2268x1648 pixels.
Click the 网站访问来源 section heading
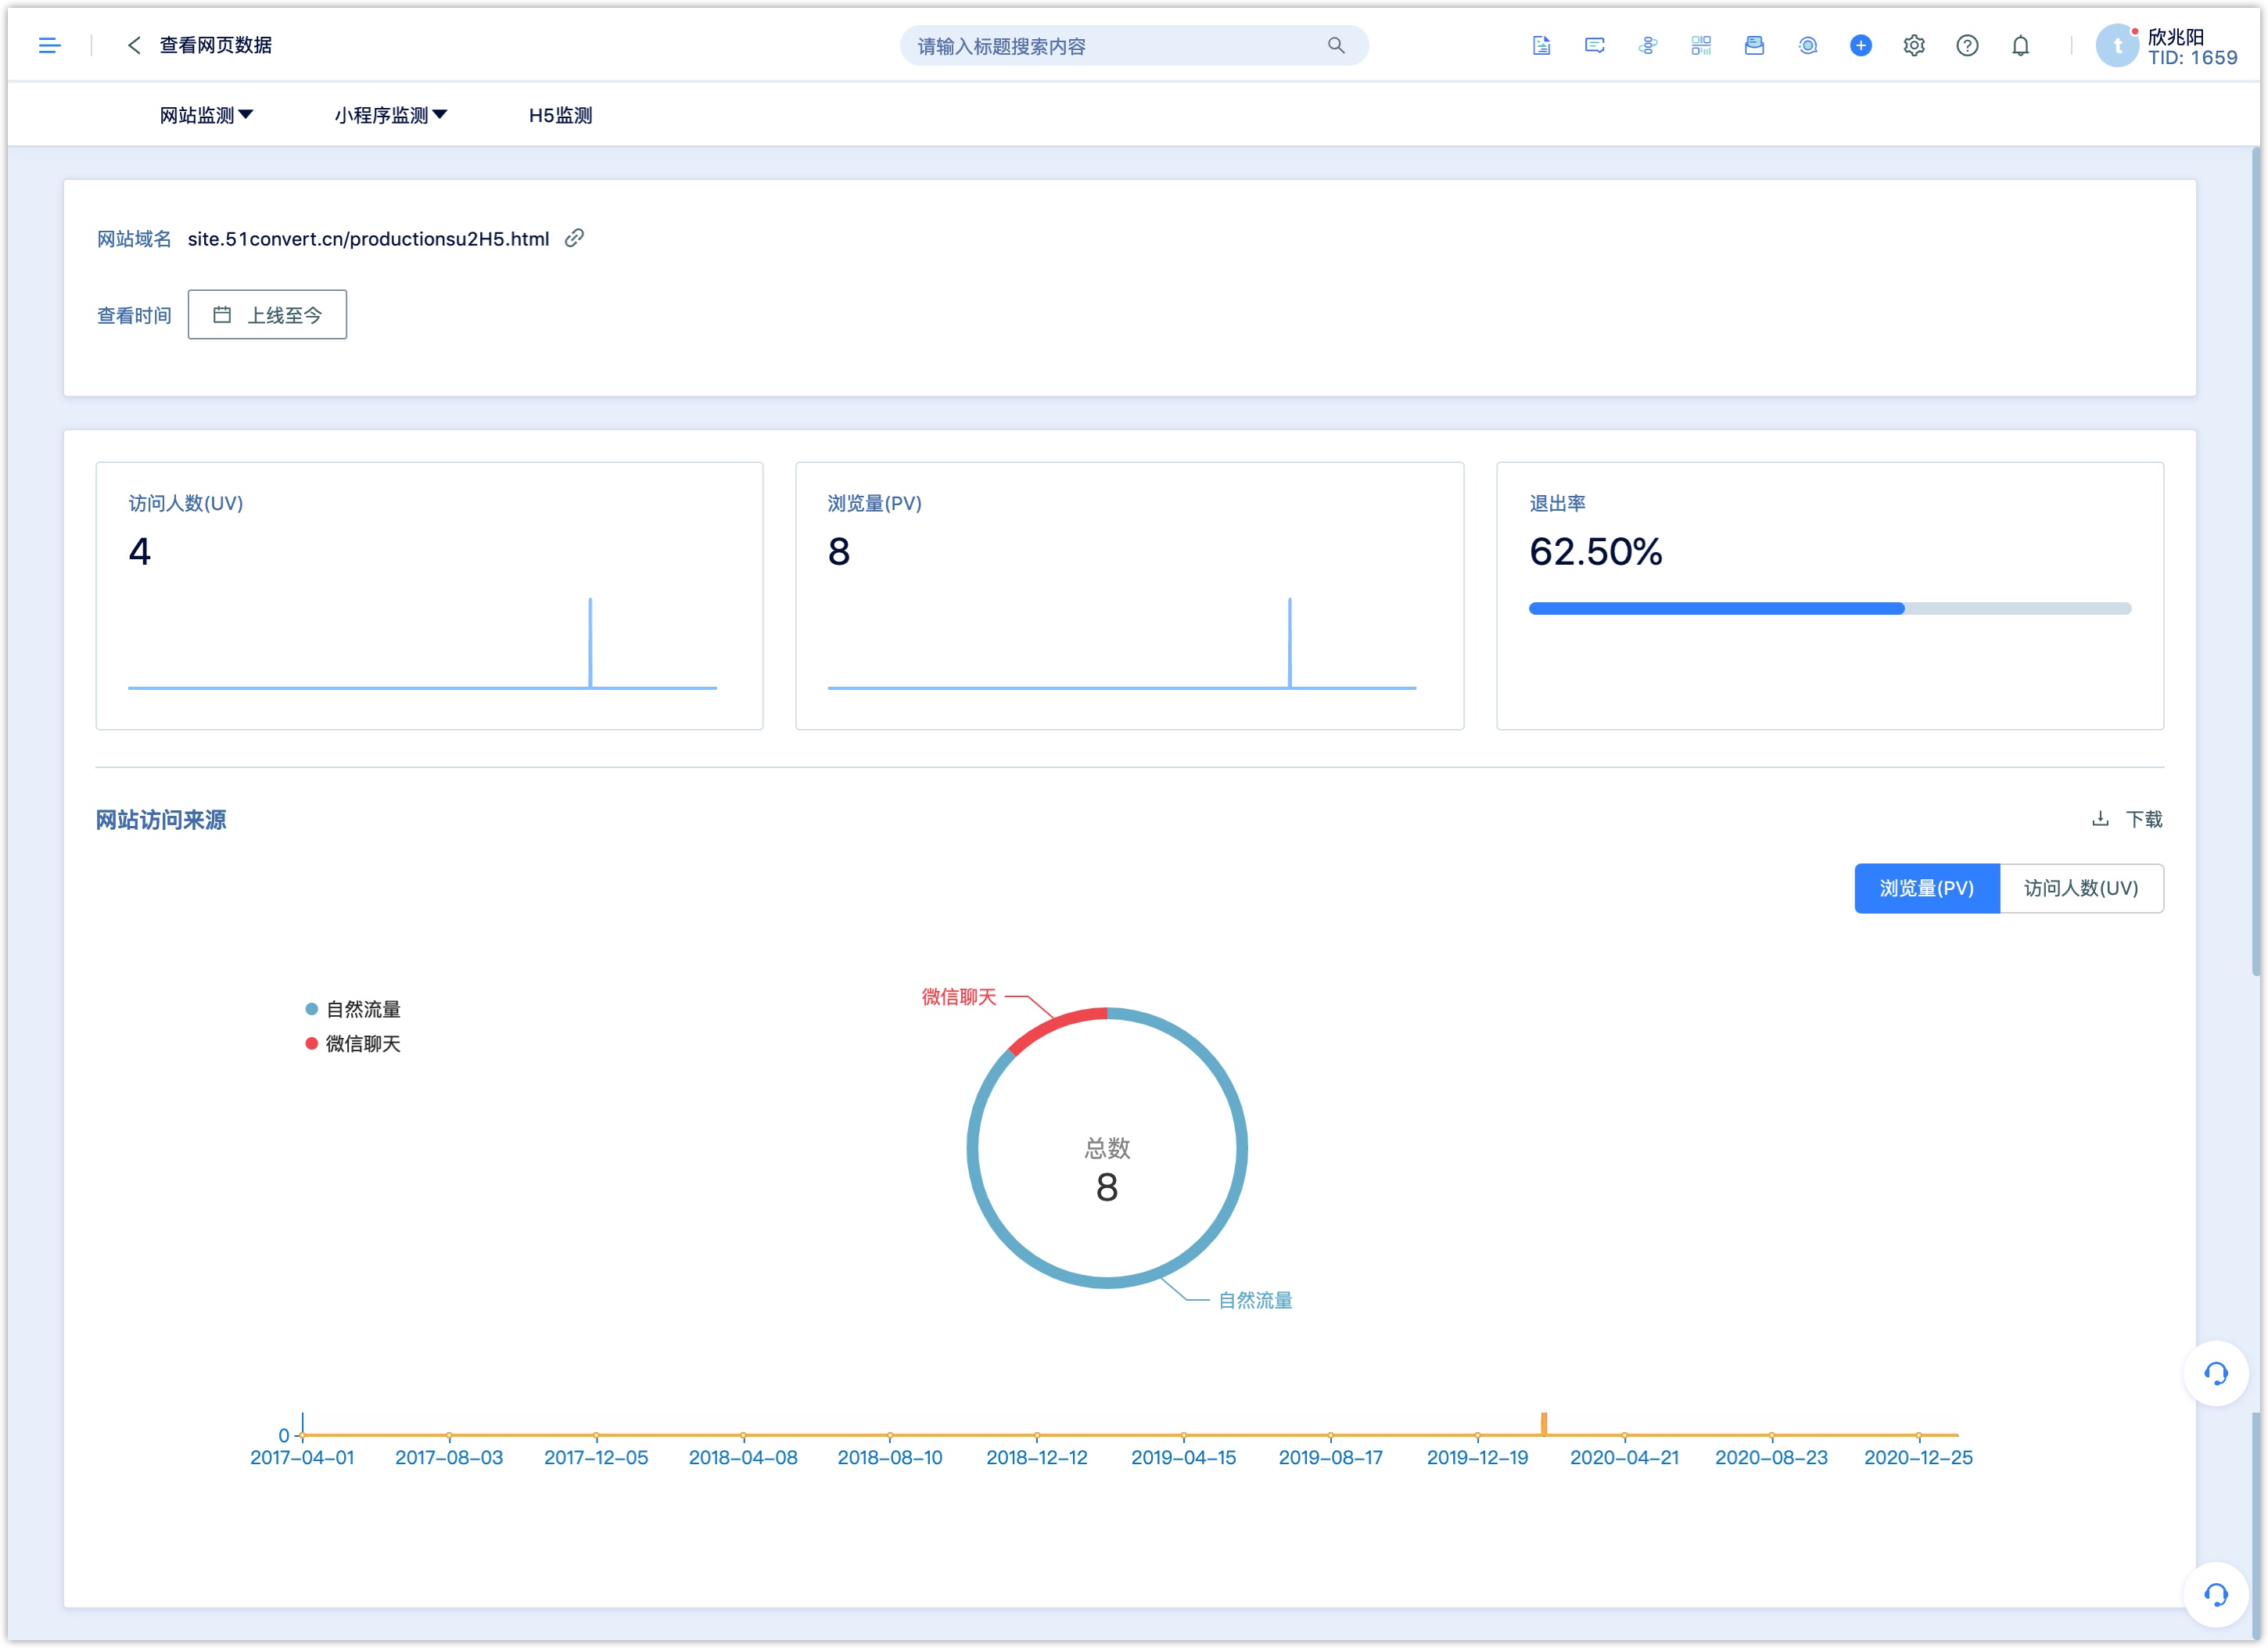[x=160, y=820]
